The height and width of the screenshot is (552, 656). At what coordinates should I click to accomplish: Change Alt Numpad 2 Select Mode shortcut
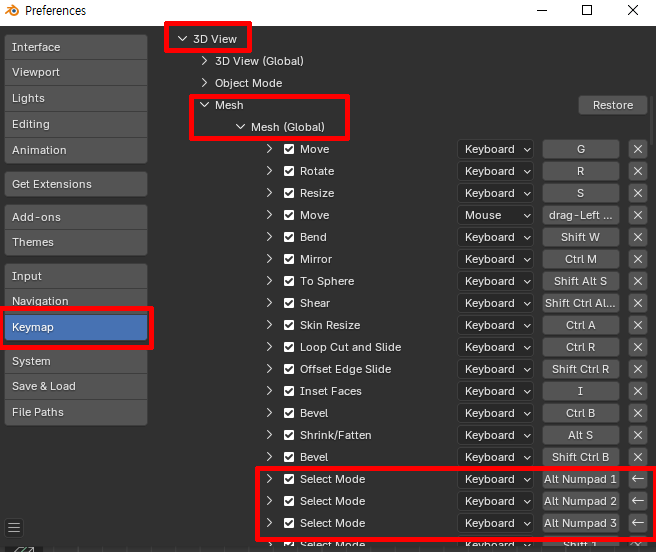click(581, 501)
